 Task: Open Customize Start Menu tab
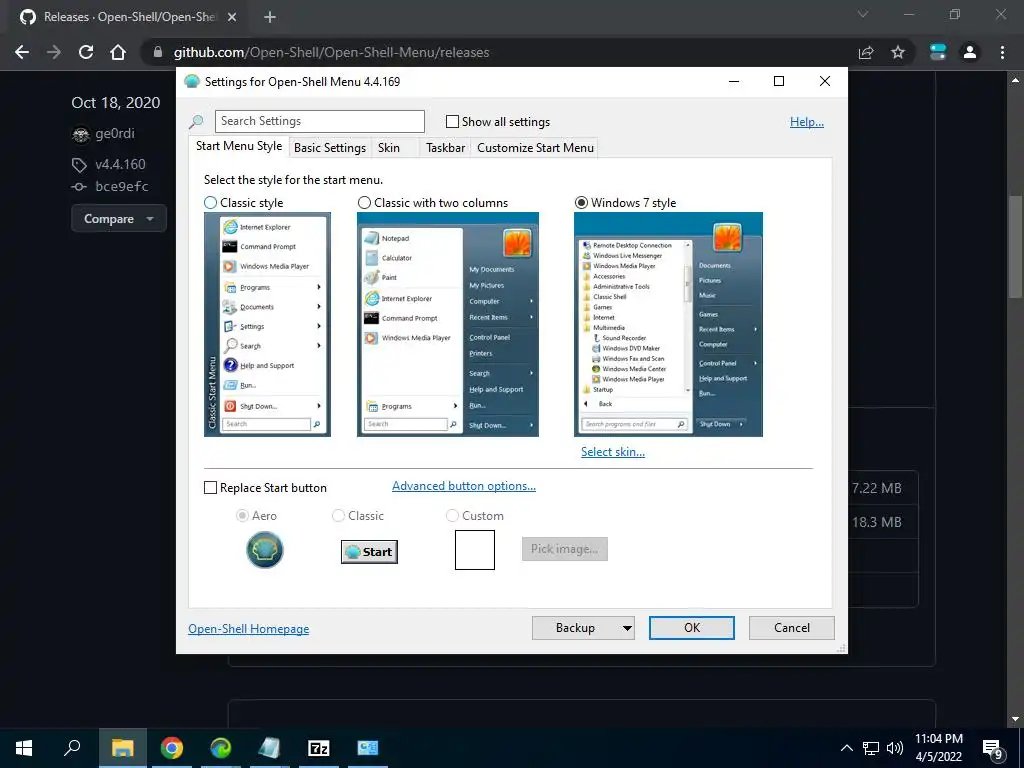pyautogui.click(x=536, y=148)
